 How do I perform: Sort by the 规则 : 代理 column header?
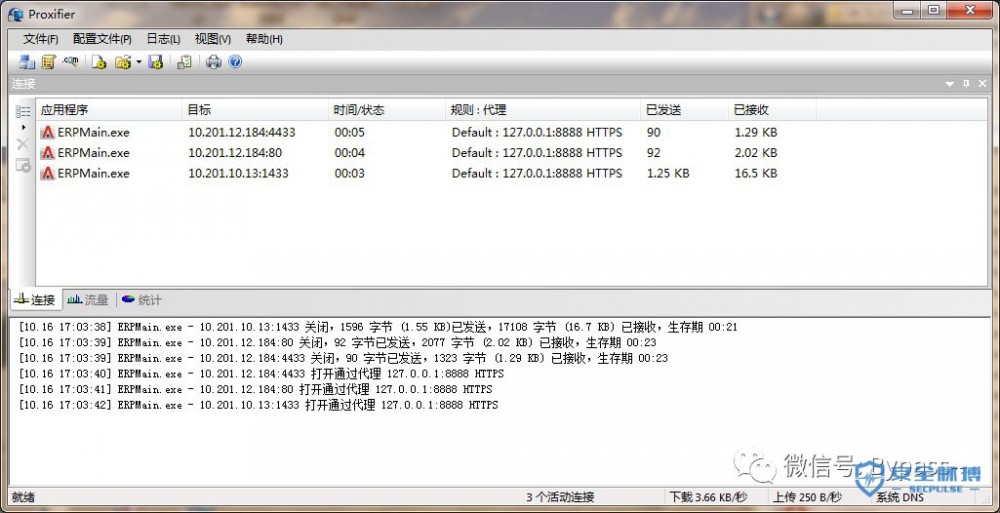pyautogui.click(x=543, y=110)
